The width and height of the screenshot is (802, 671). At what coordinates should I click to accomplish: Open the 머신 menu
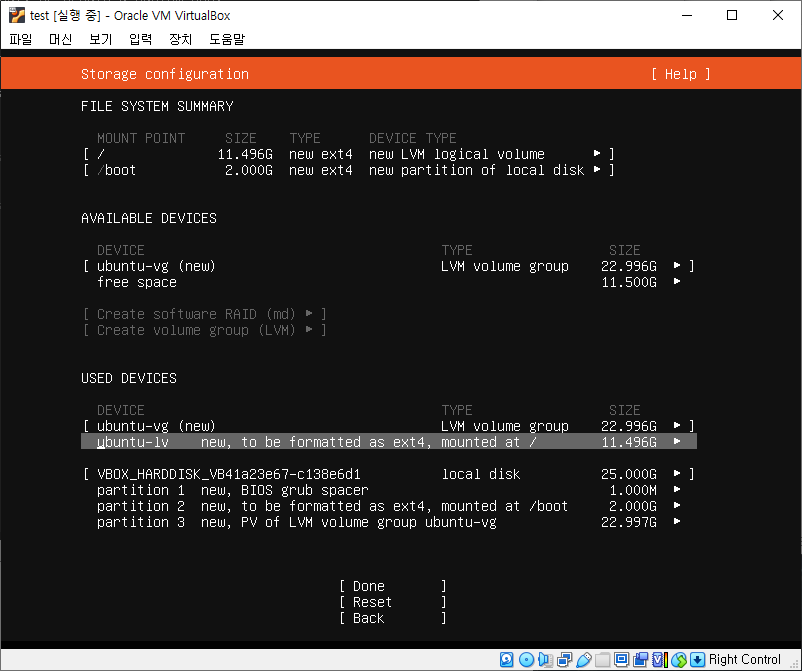(60, 39)
